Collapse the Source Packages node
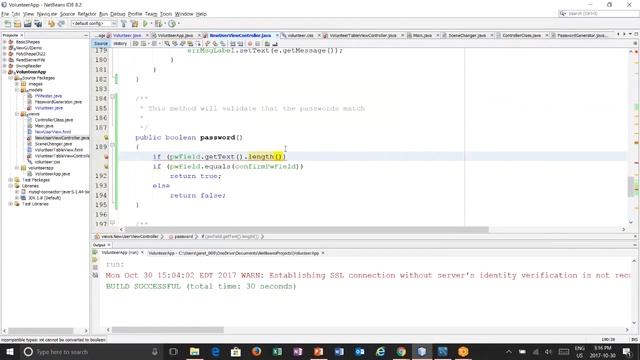The height and width of the screenshot is (360, 640). click(x=11, y=78)
